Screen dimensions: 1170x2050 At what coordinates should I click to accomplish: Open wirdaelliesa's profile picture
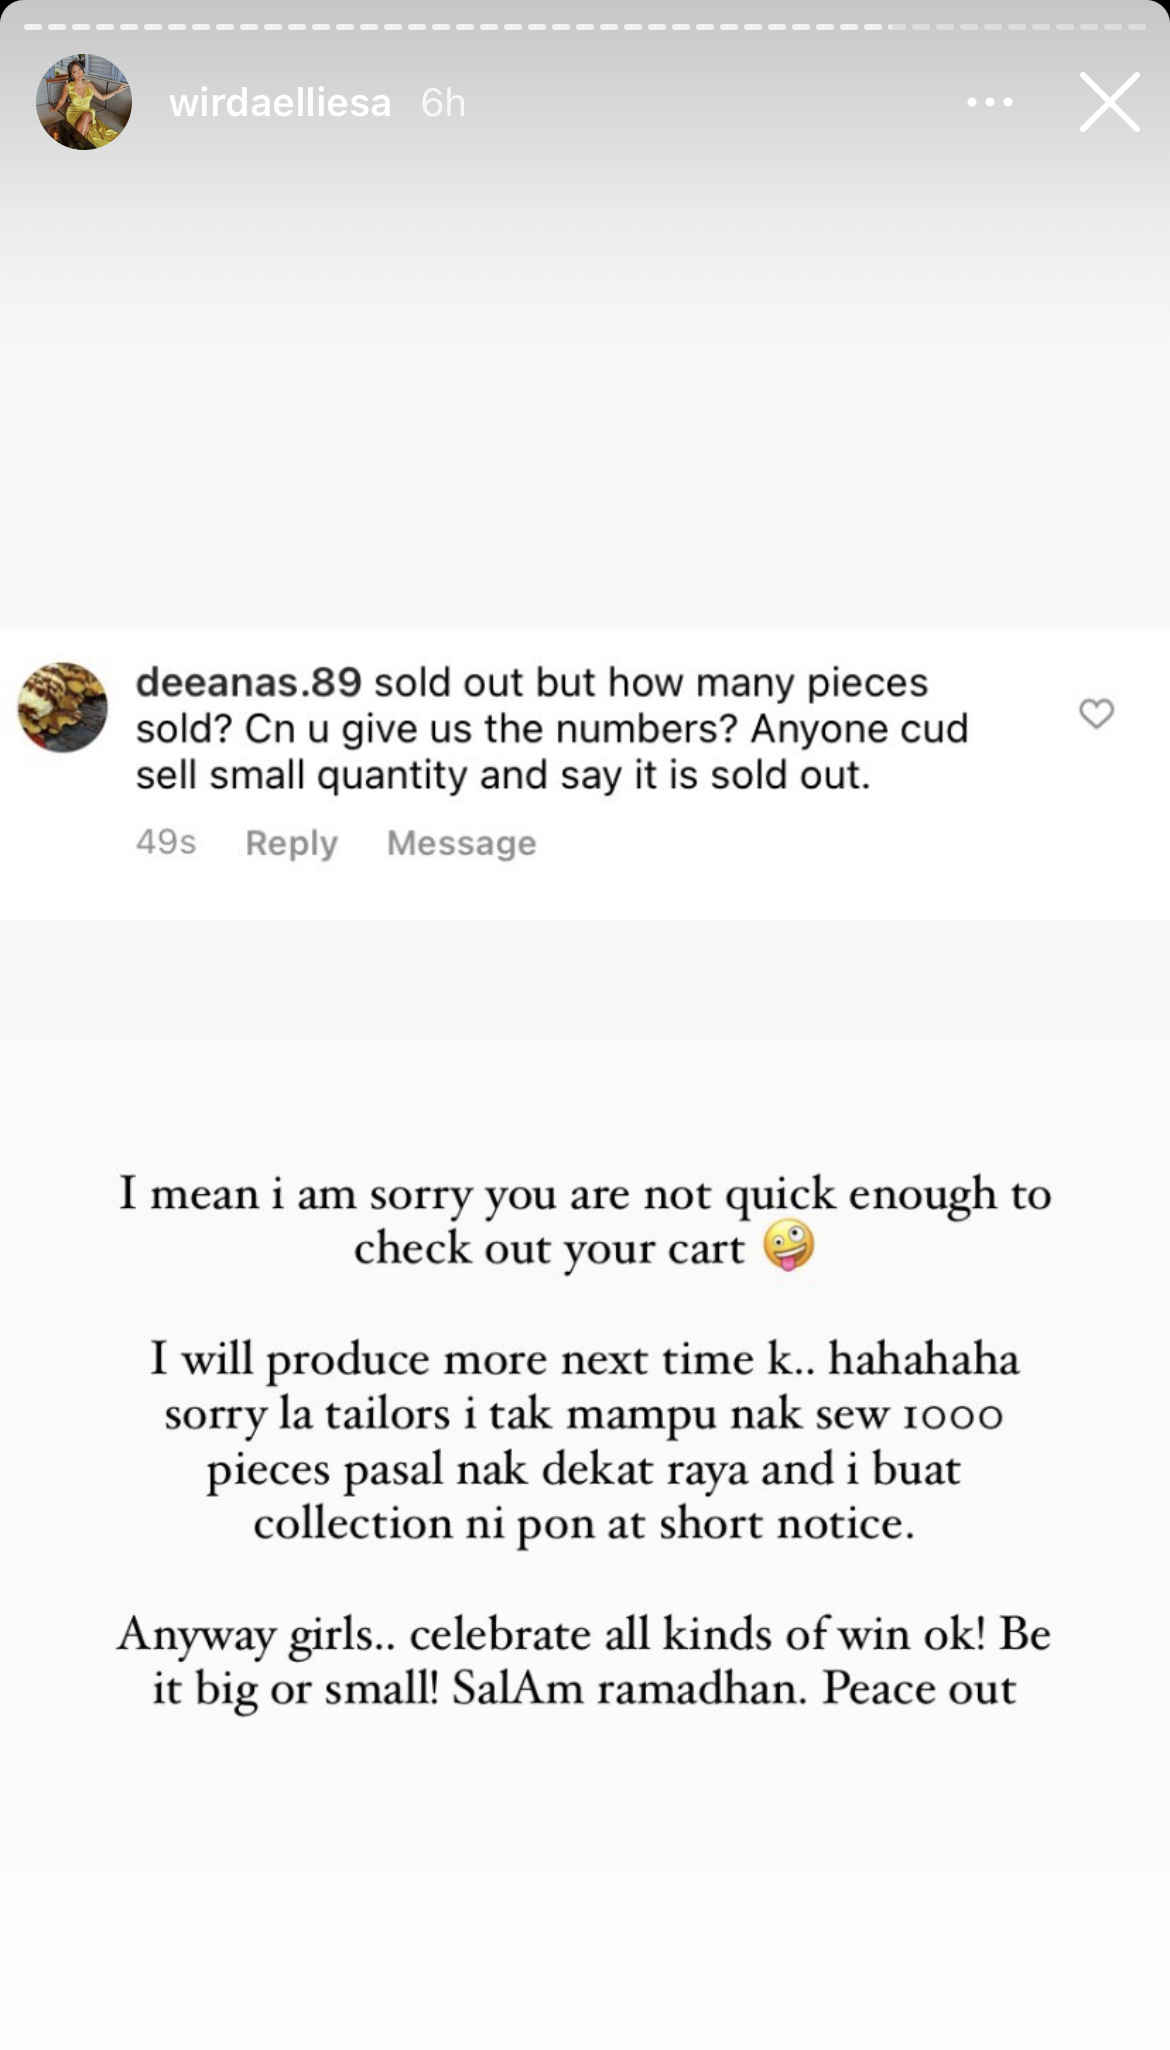(x=84, y=102)
